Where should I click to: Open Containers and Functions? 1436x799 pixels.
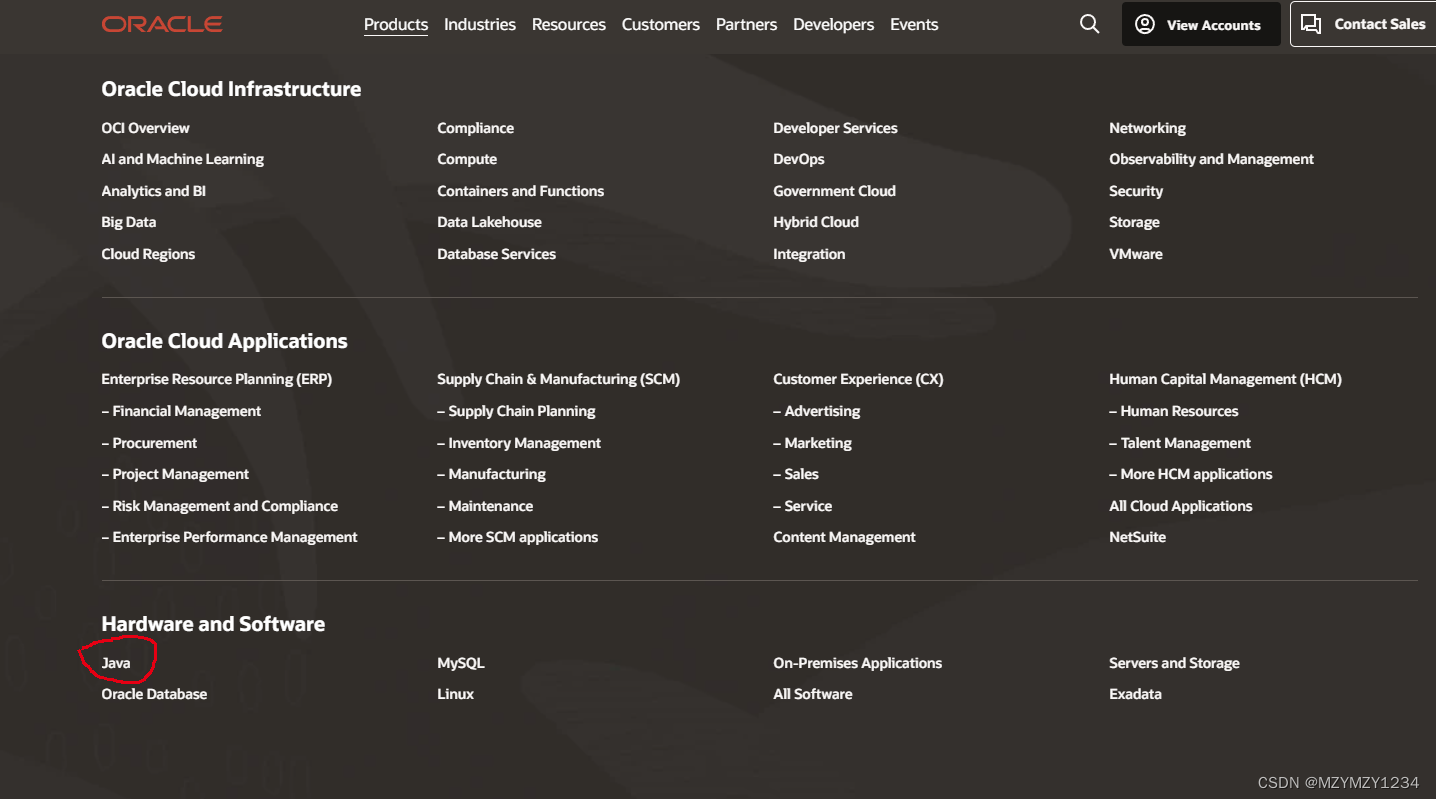pyautogui.click(x=521, y=191)
